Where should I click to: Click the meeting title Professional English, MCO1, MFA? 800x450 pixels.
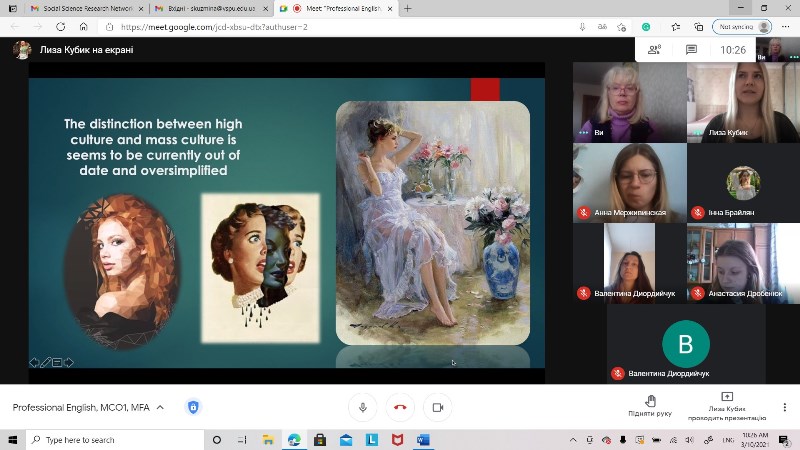[x=81, y=407]
